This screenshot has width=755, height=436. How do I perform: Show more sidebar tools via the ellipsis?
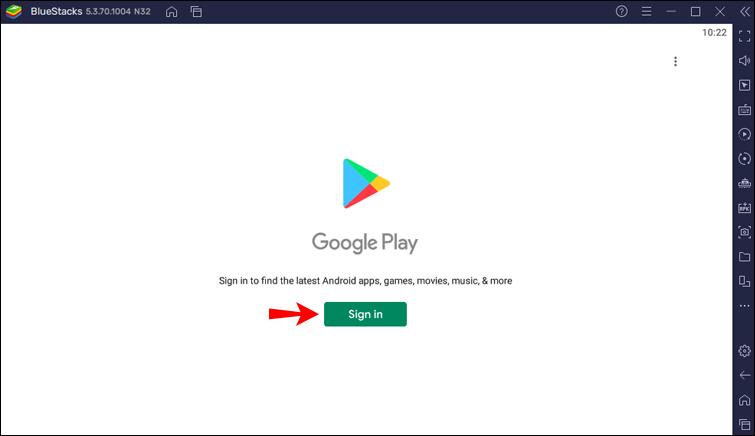point(744,306)
